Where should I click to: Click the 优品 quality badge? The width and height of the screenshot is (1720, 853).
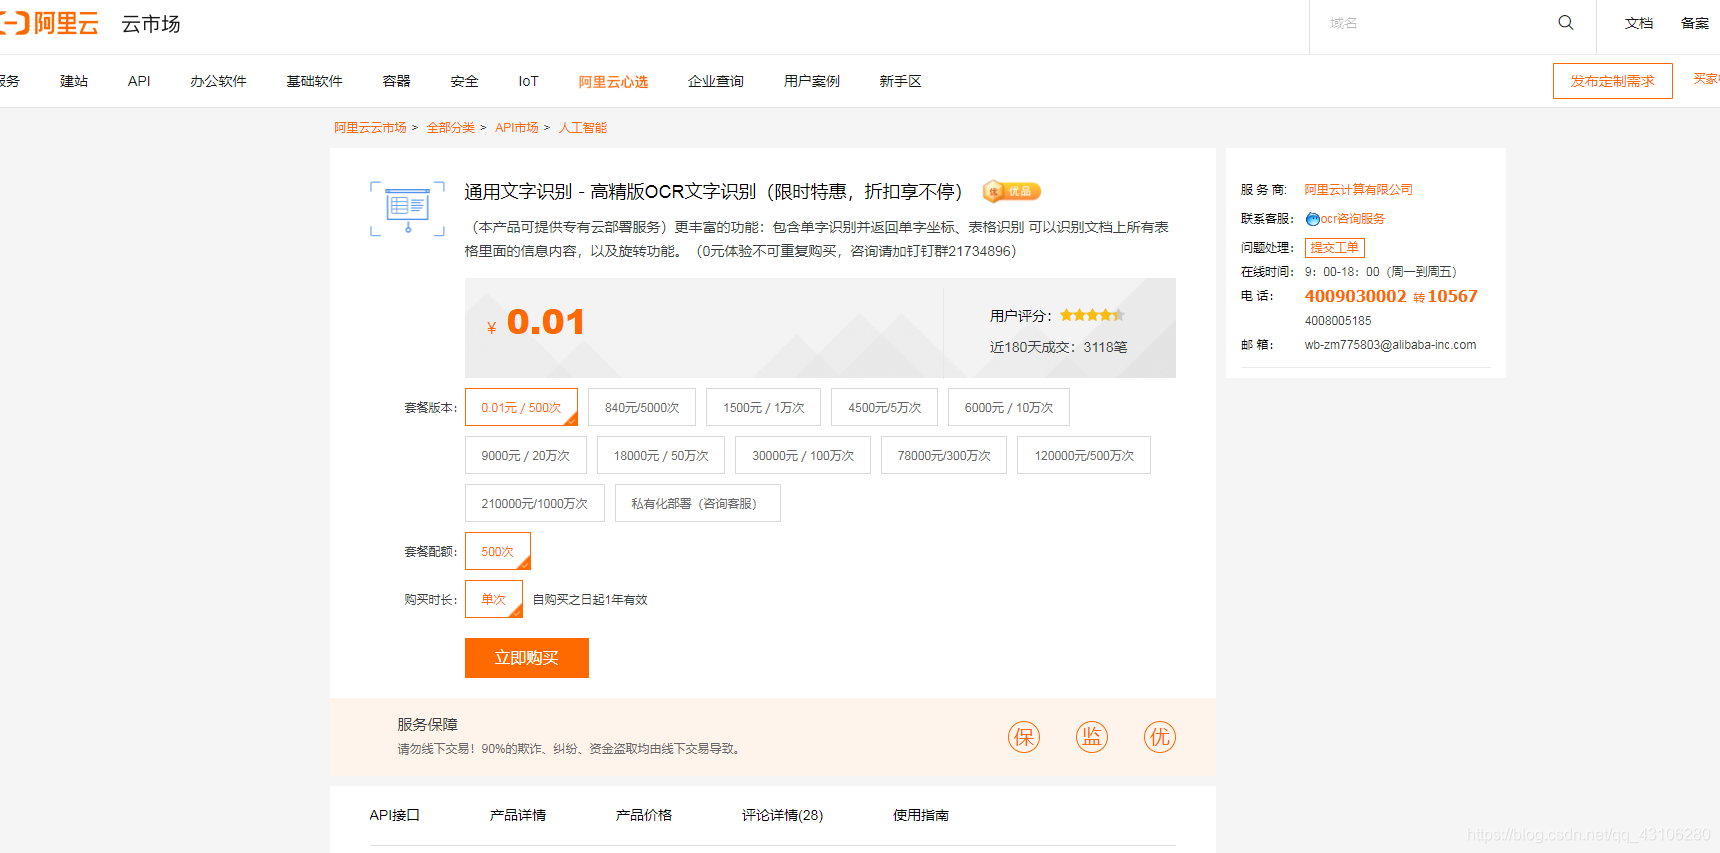[1011, 191]
